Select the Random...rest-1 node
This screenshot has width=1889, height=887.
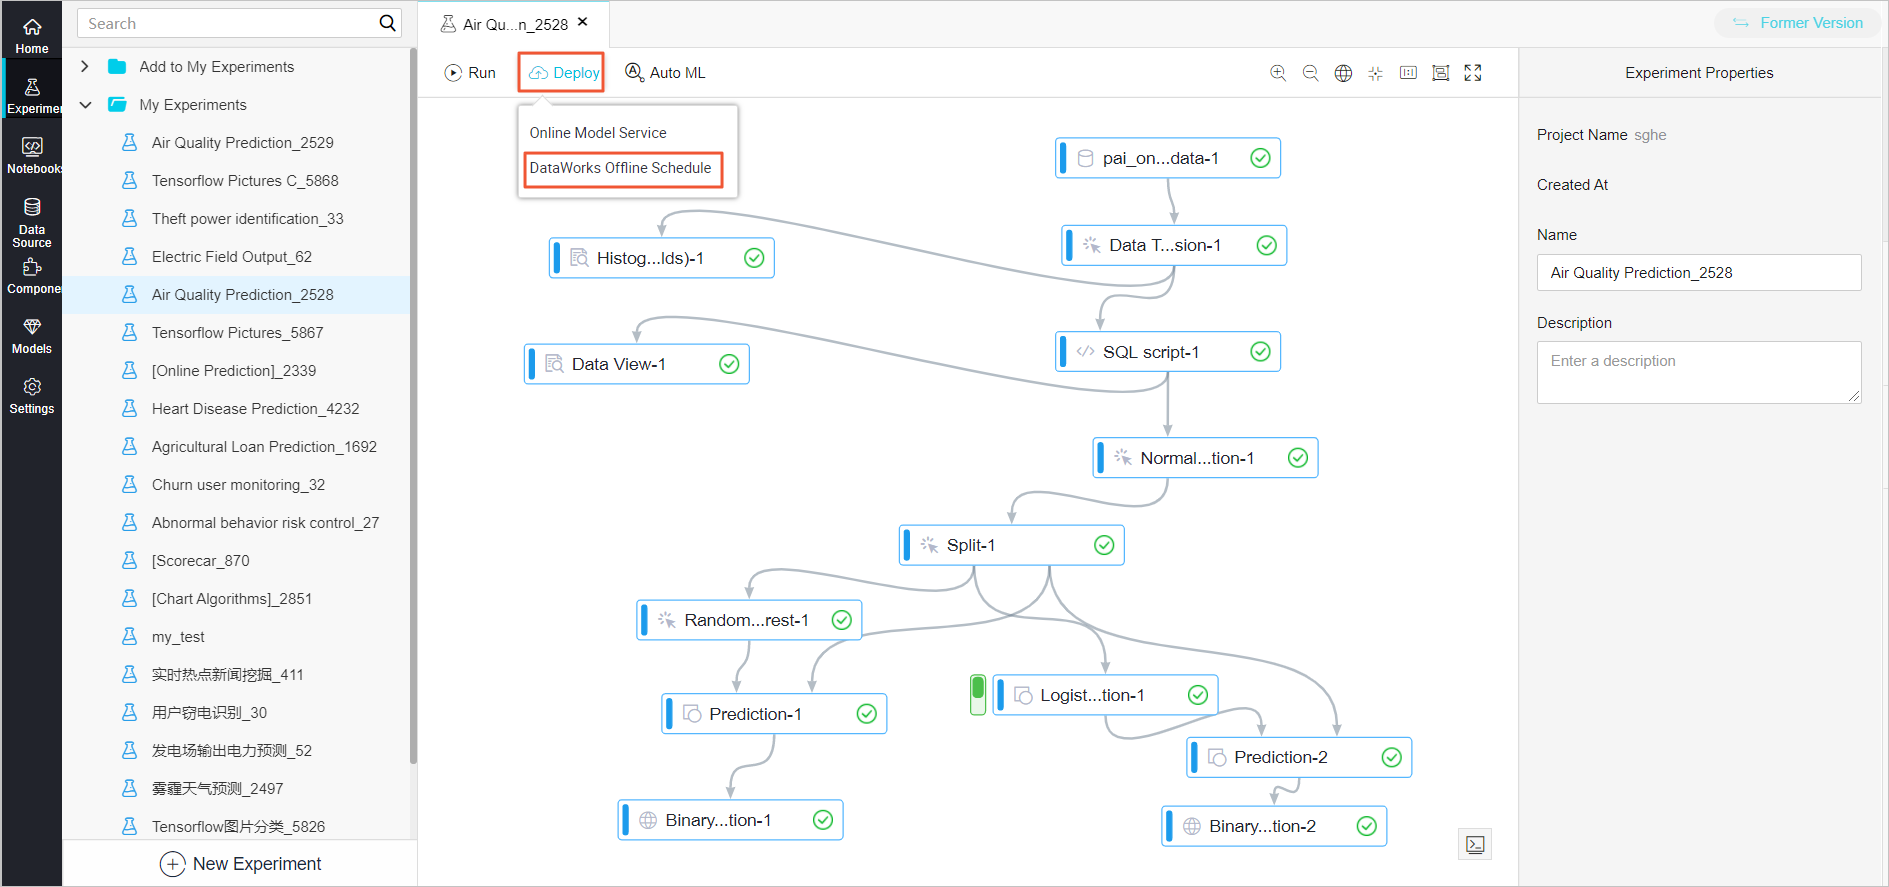tap(749, 620)
